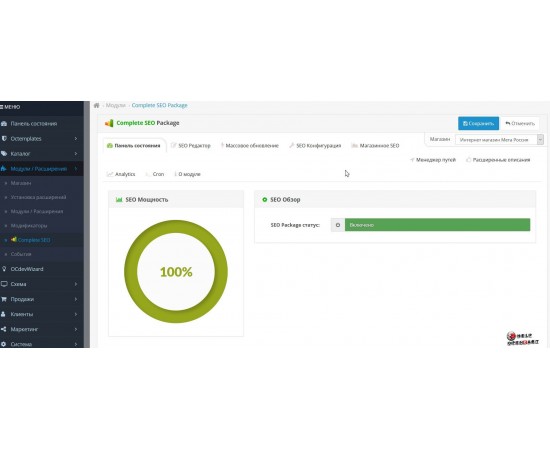This screenshot has width=550, height=450.
Task: Click the green SEO Обзор circle icon
Action: 264,200
